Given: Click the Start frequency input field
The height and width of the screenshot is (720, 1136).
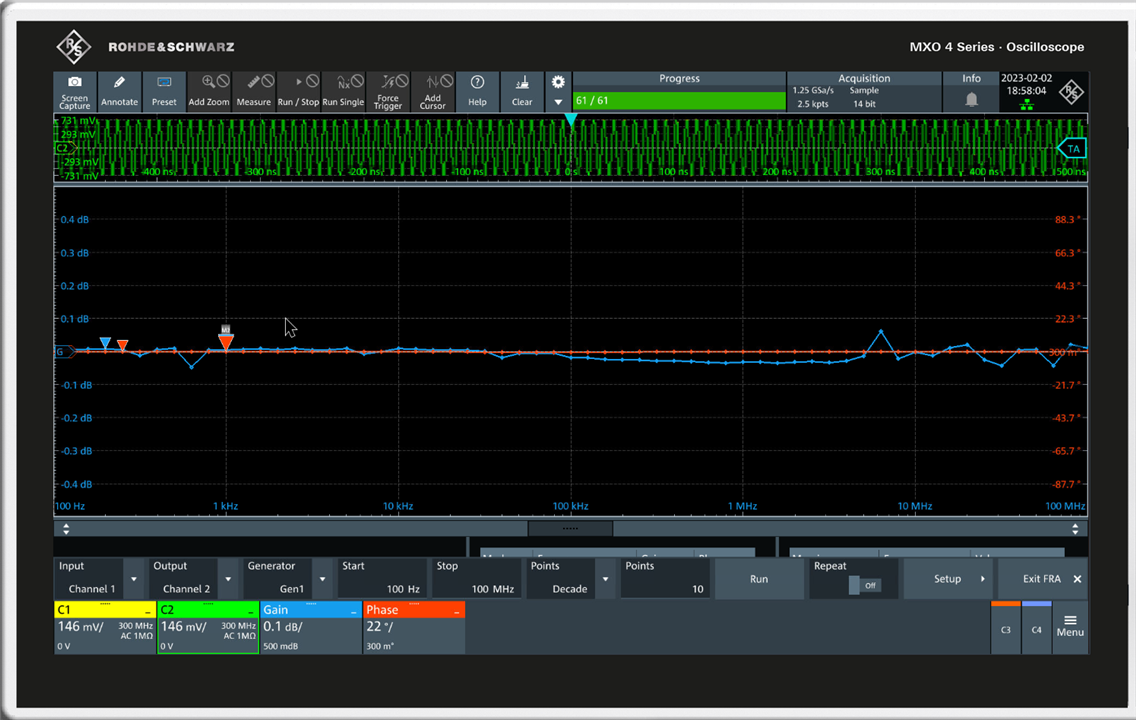Looking at the screenshot, I should click(x=382, y=579).
